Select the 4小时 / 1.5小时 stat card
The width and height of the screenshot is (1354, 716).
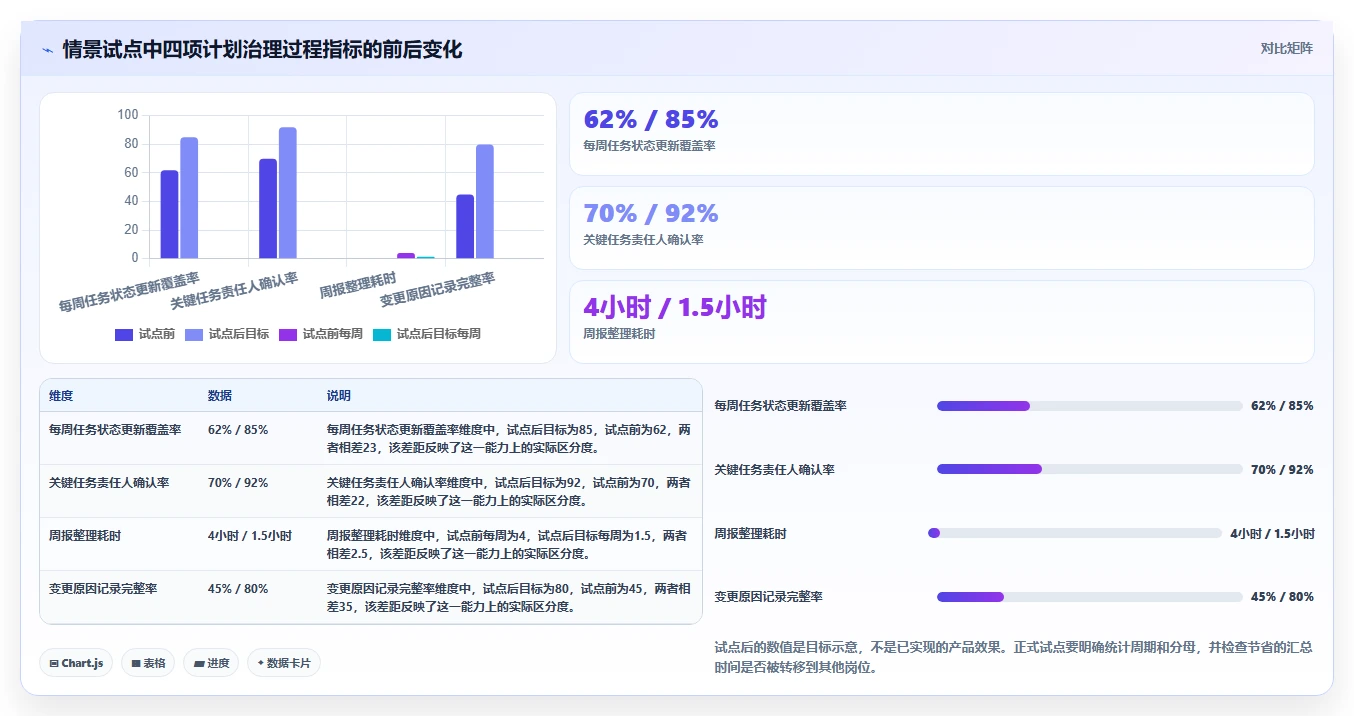click(x=941, y=322)
